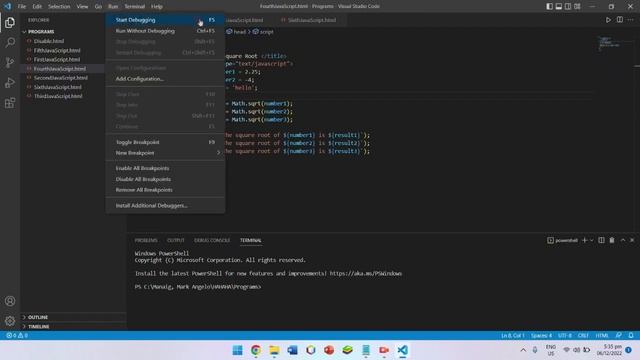The height and width of the screenshot is (360, 640).
Task: Open the Source Control view
Action: [10, 62]
